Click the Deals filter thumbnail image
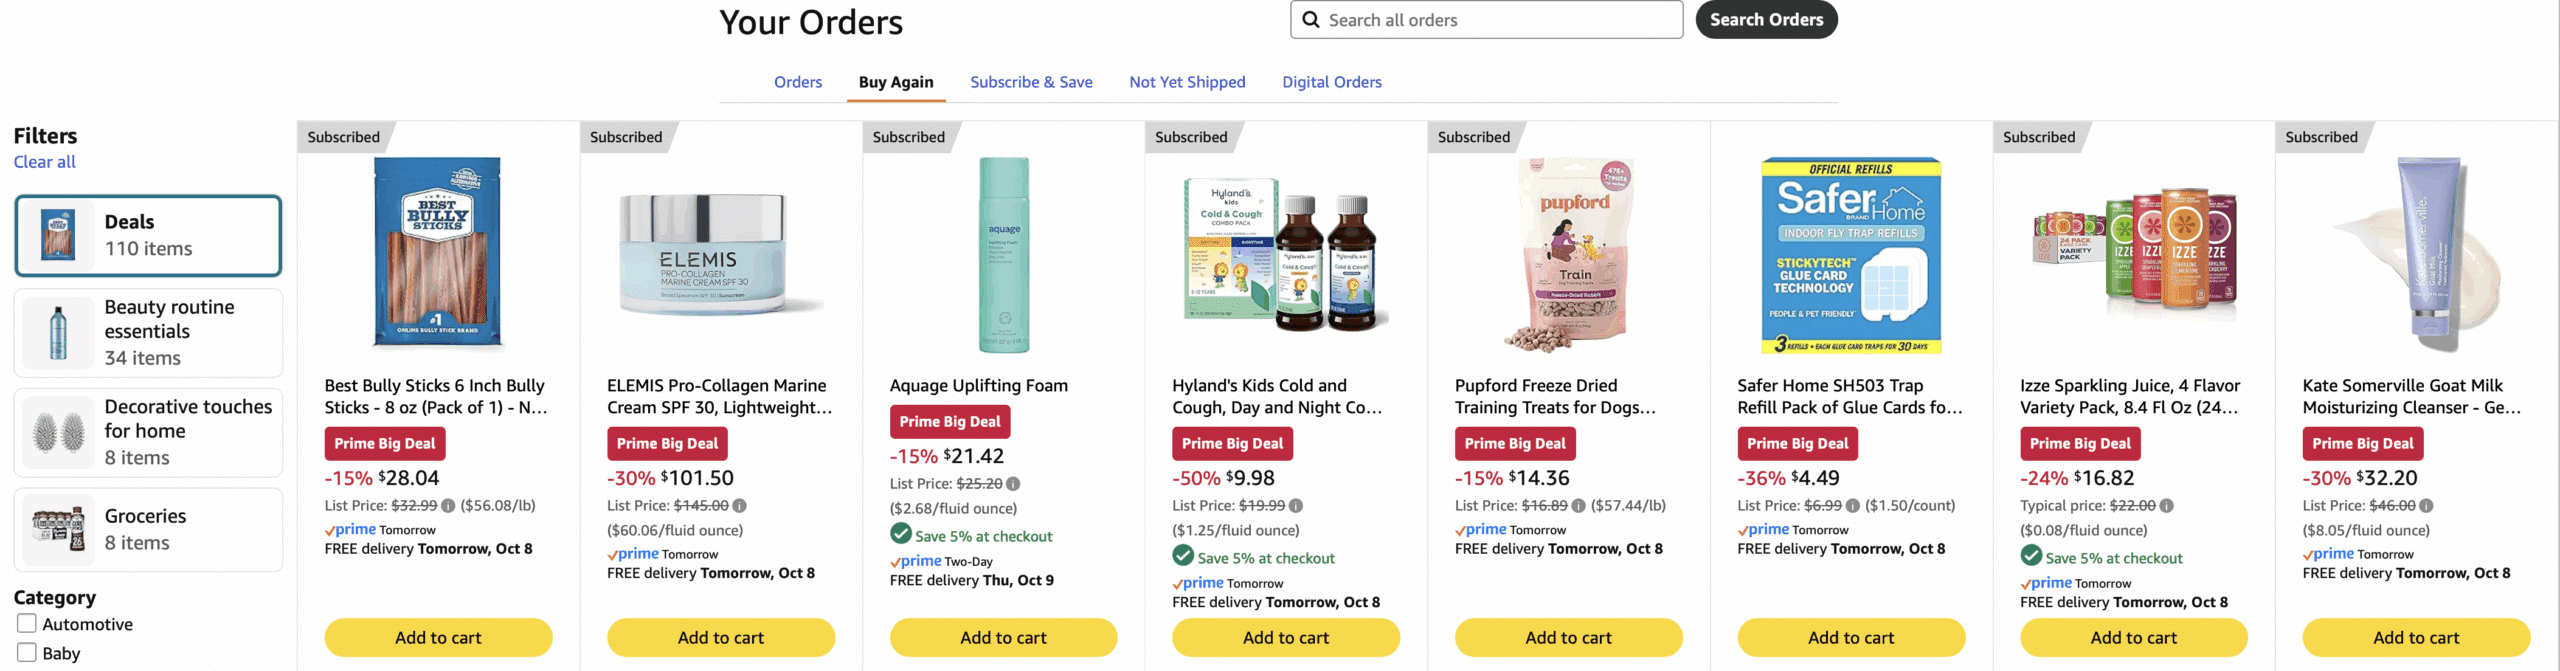Image resolution: width=2560 pixels, height=671 pixels. 57,235
